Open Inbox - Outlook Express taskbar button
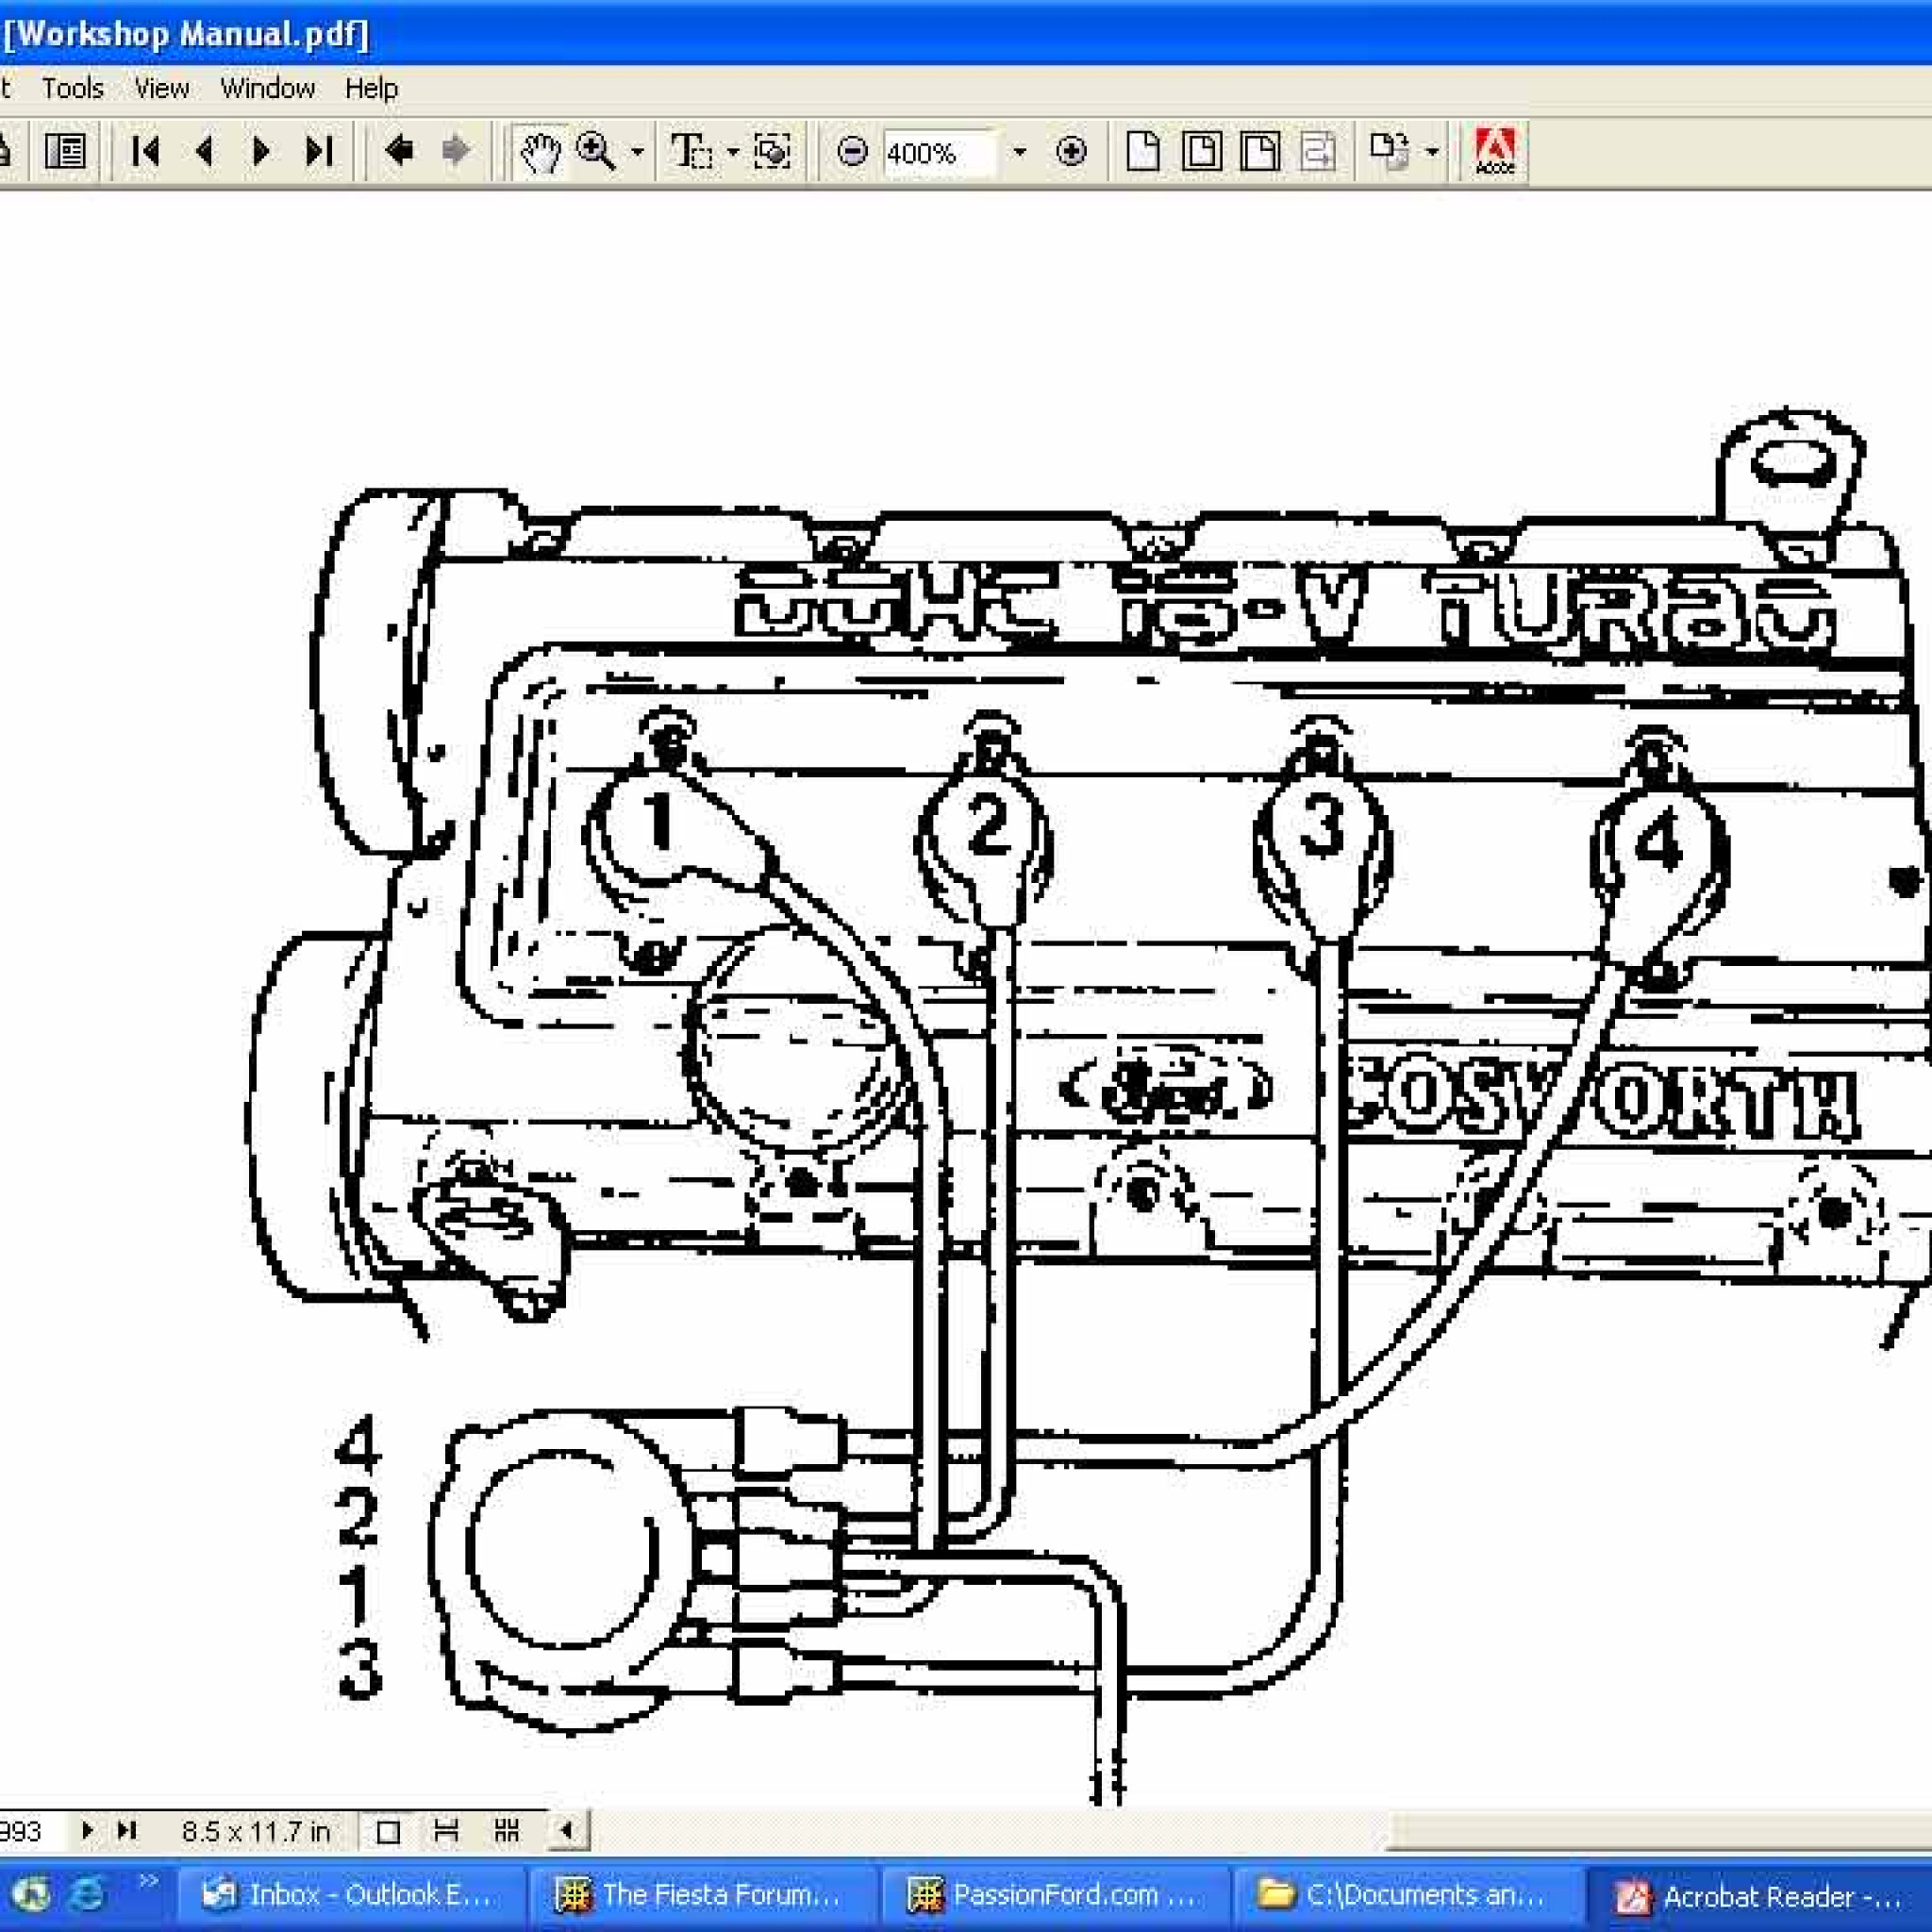Screen dimensions: 1932x1932 click(x=352, y=1894)
